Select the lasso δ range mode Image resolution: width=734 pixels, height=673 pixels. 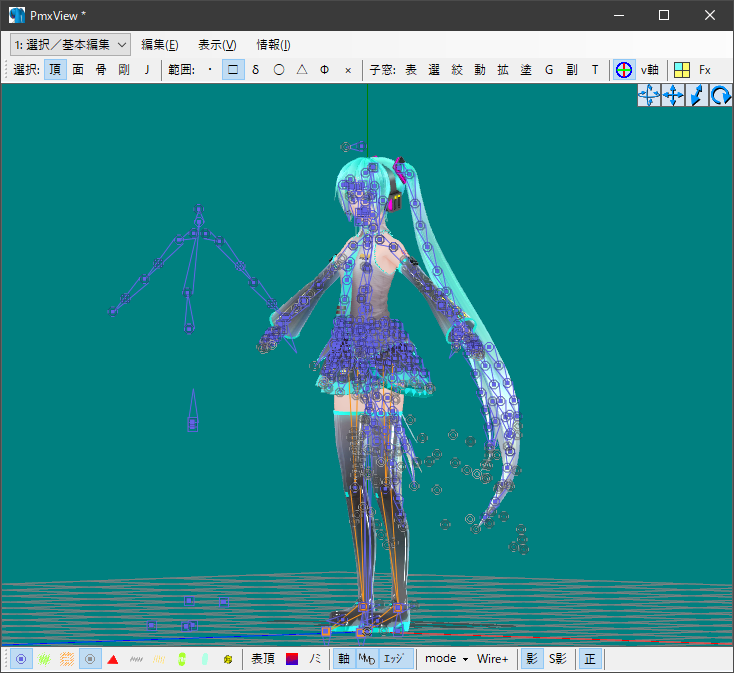pyautogui.click(x=256, y=70)
